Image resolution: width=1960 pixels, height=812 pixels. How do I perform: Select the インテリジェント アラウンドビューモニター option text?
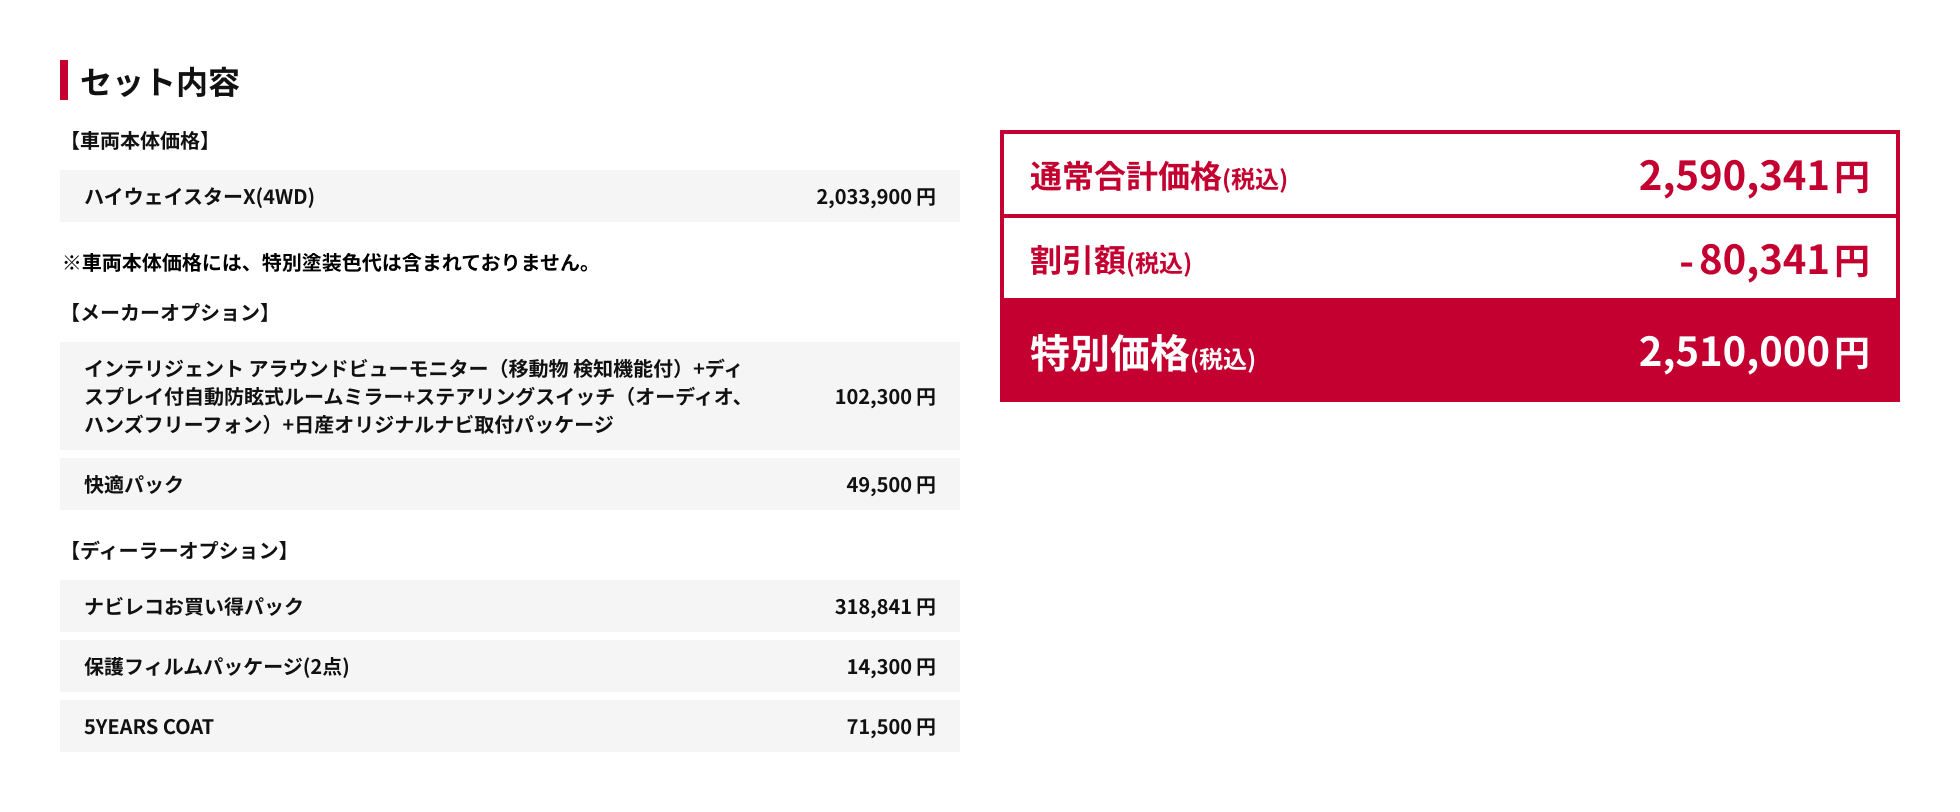pos(413,397)
